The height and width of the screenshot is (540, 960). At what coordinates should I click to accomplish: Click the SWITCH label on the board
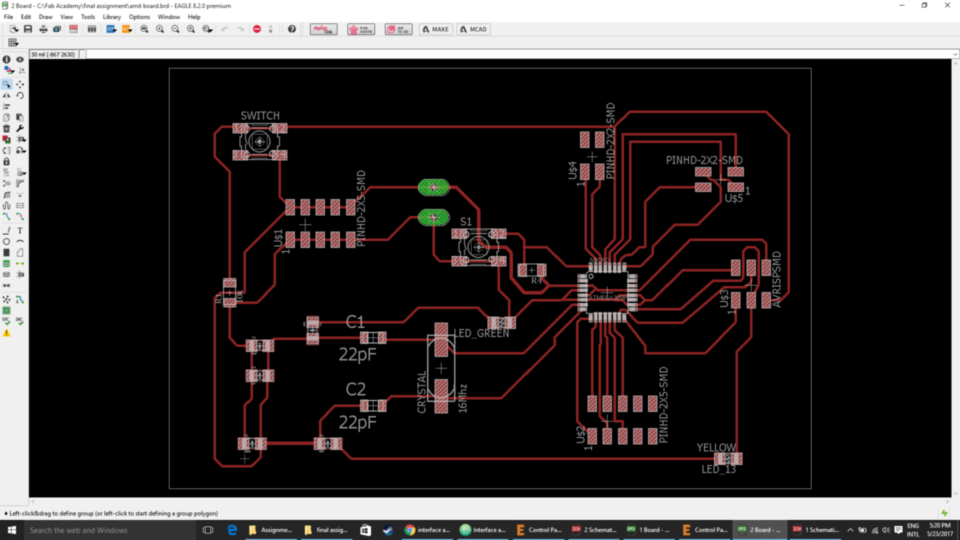click(x=260, y=116)
